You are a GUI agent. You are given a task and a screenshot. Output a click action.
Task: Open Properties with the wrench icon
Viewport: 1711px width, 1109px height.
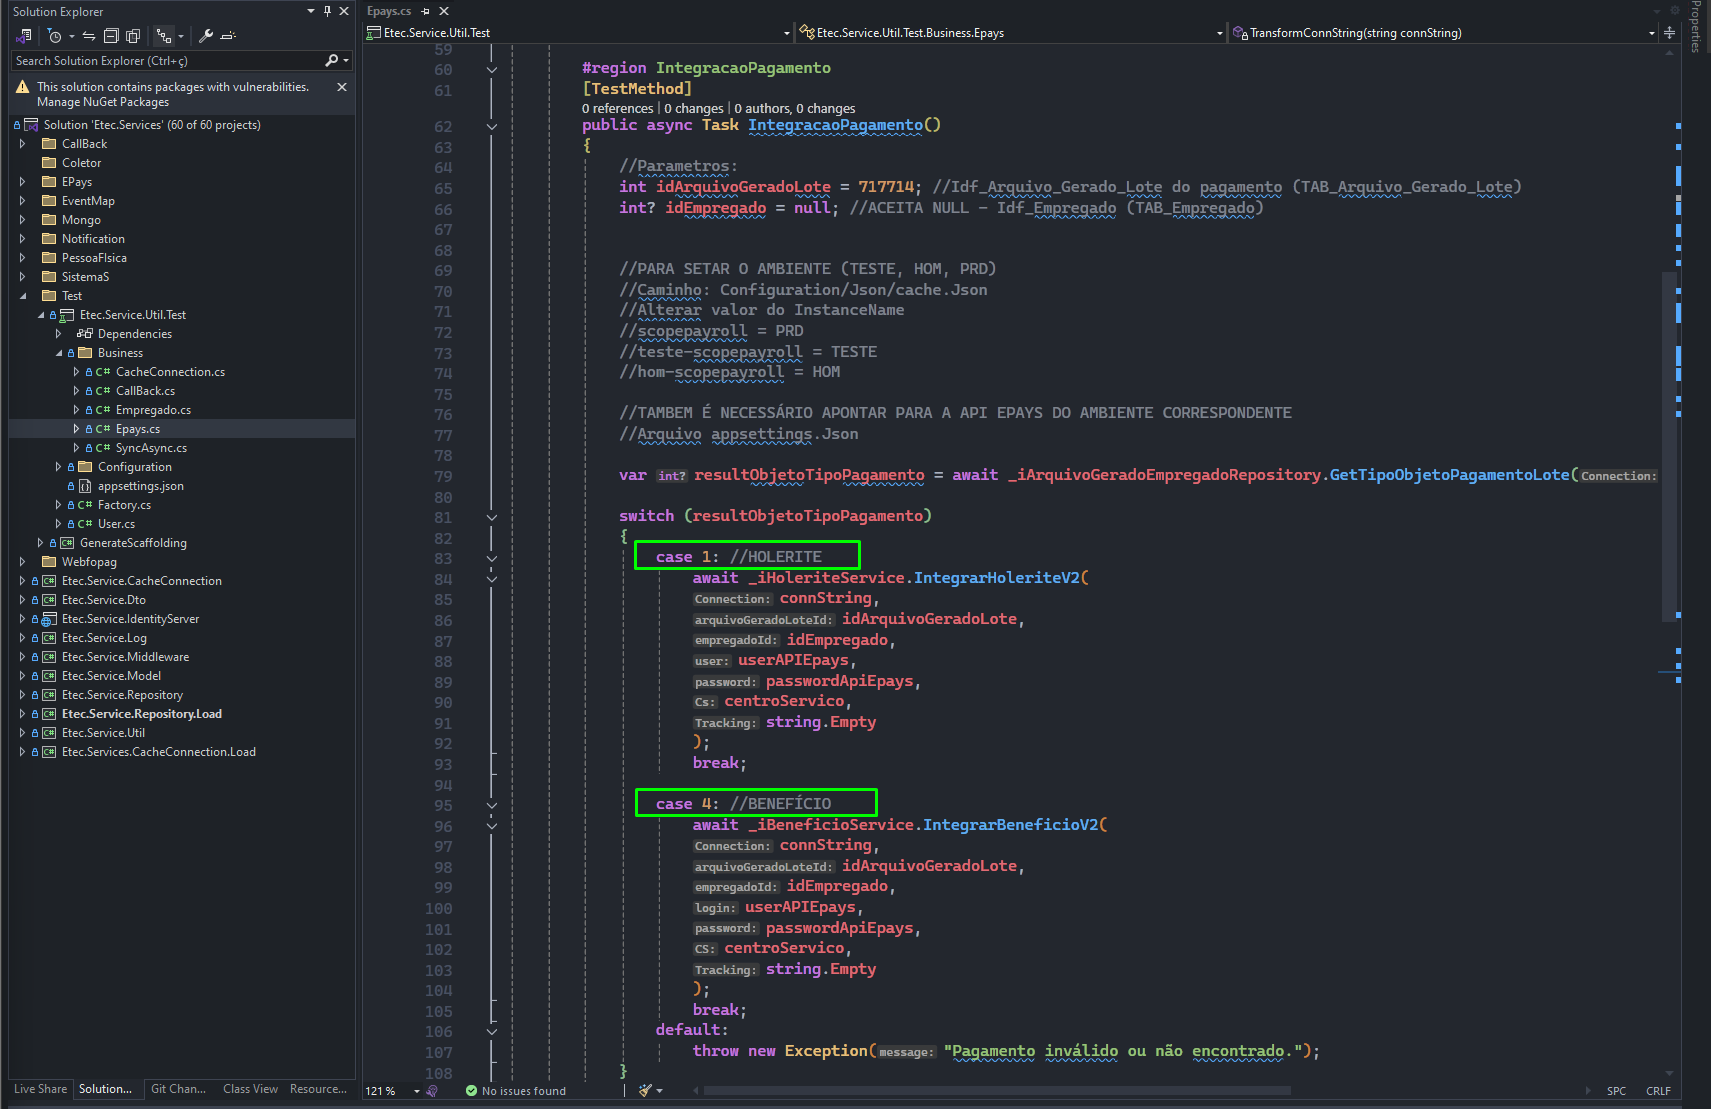206,36
